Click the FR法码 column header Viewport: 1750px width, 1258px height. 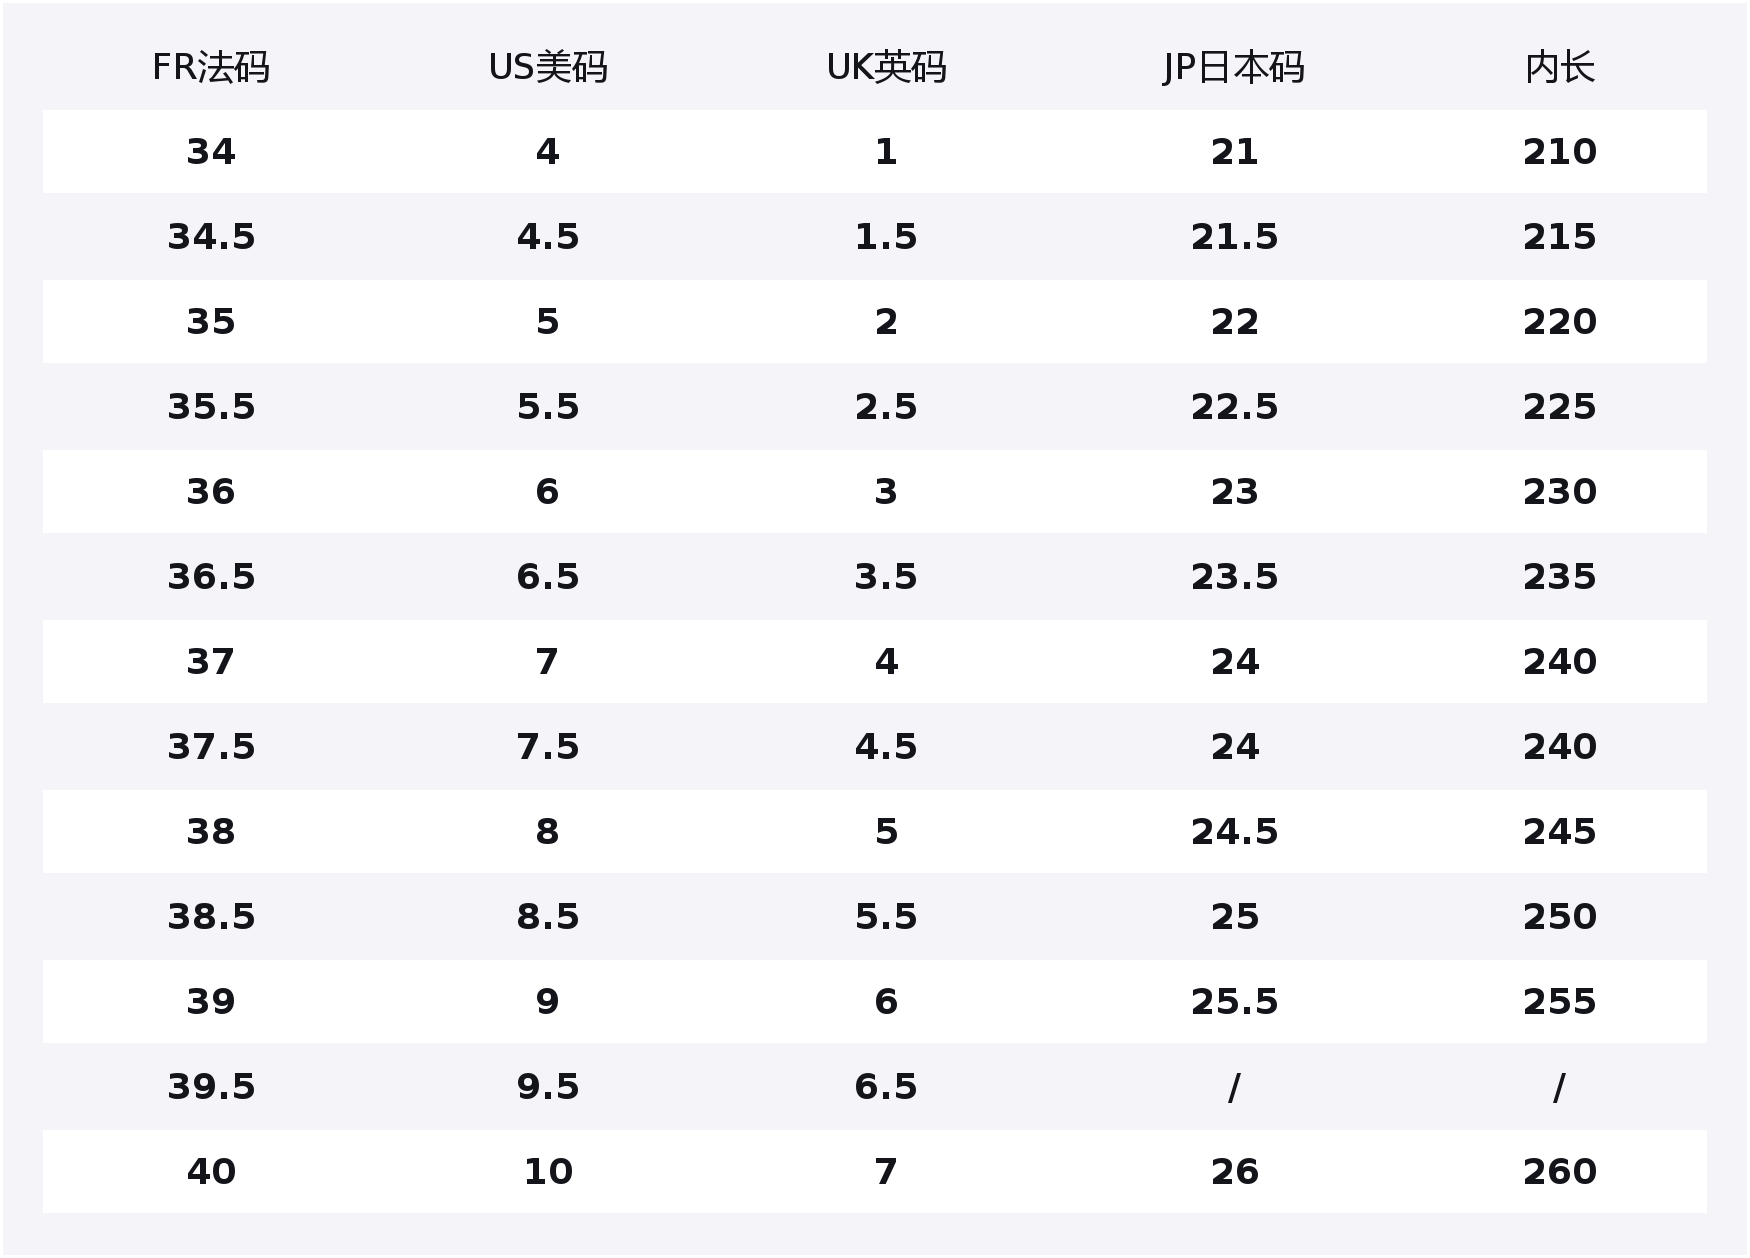pyautogui.click(x=211, y=68)
